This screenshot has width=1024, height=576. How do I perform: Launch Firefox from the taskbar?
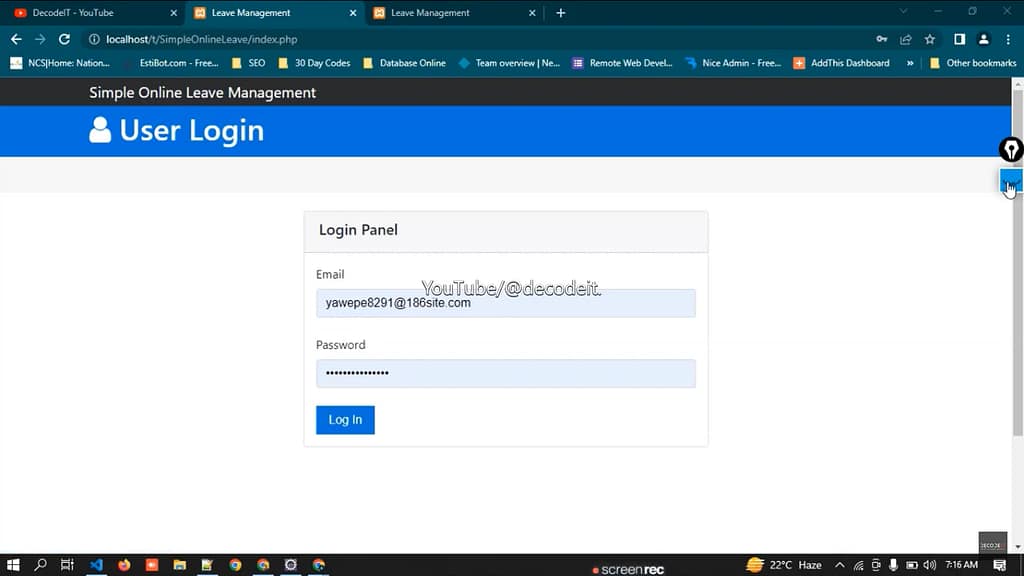pos(124,565)
